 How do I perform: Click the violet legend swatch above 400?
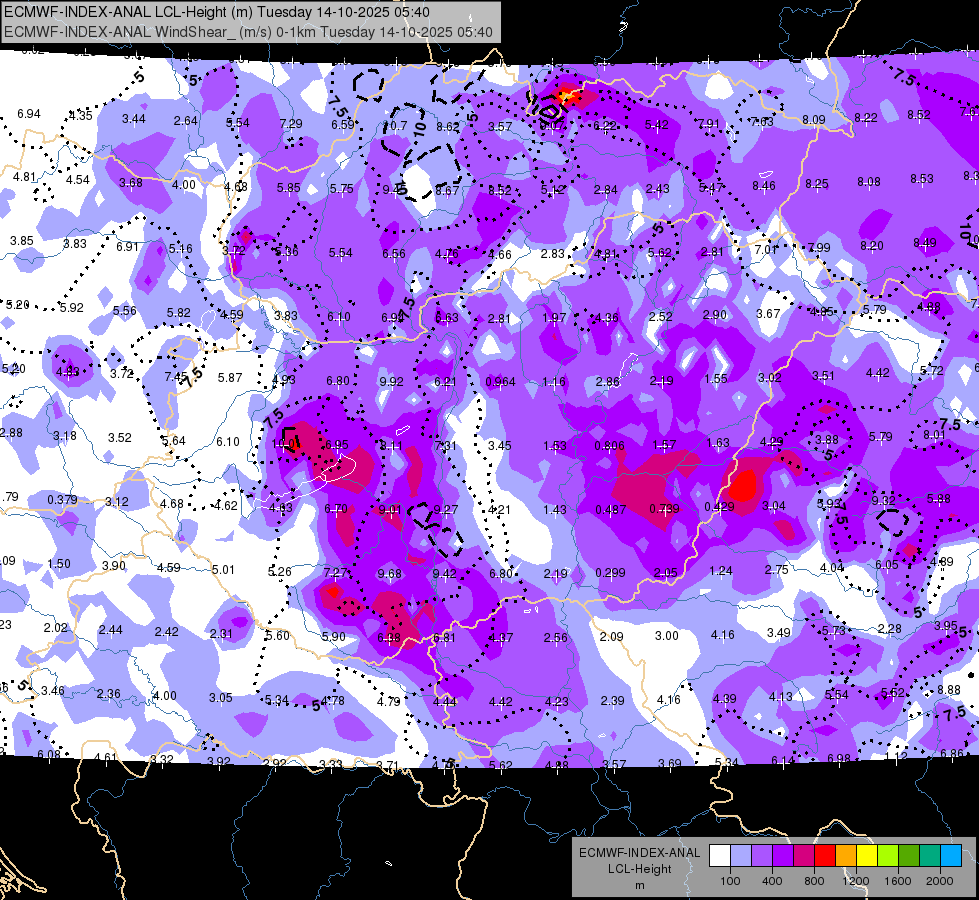point(783,856)
